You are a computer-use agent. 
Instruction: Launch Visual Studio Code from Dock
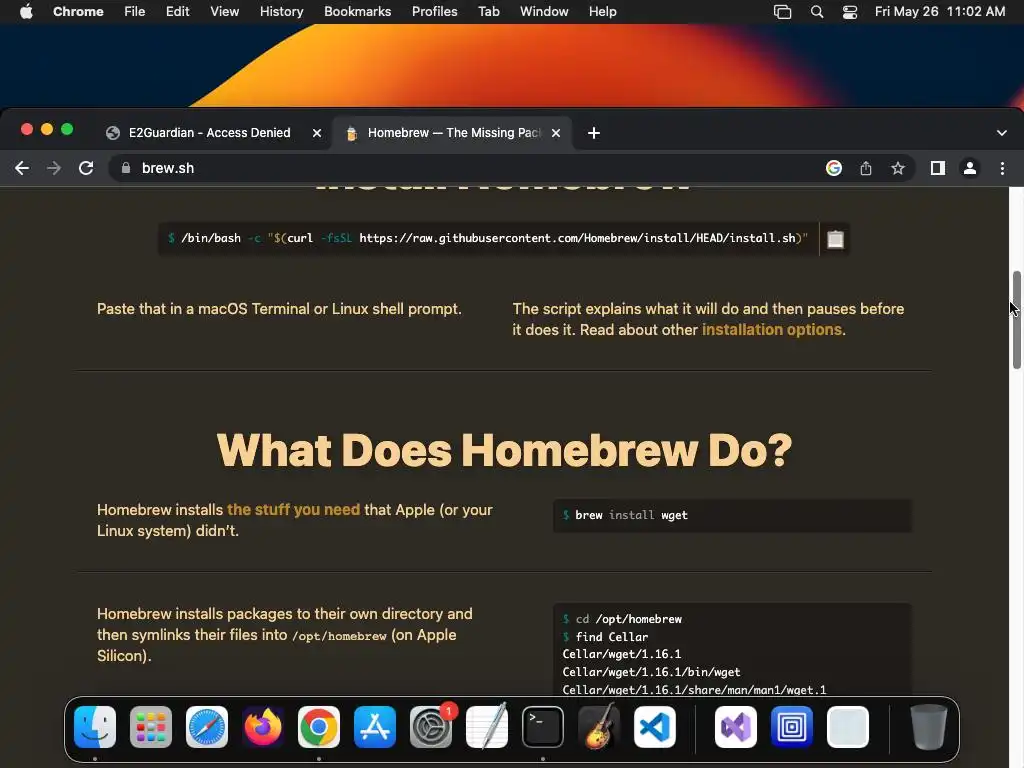pyautogui.click(x=655, y=727)
